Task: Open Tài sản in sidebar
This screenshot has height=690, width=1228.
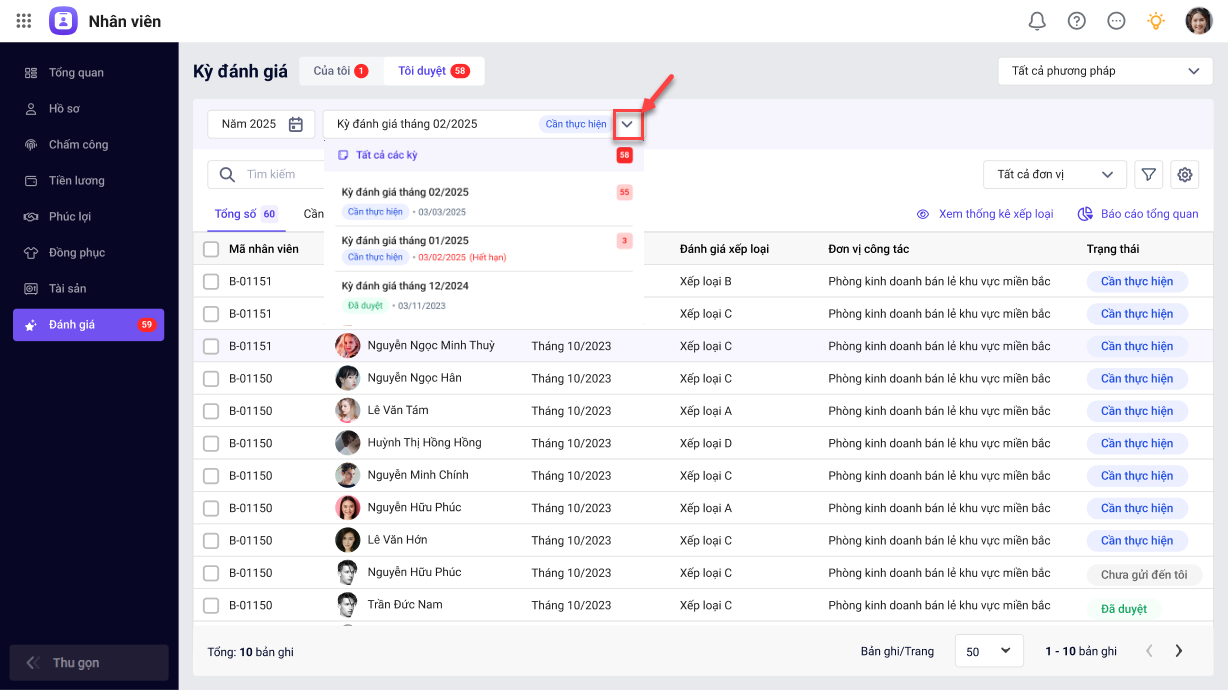Action: click(x=88, y=289)
